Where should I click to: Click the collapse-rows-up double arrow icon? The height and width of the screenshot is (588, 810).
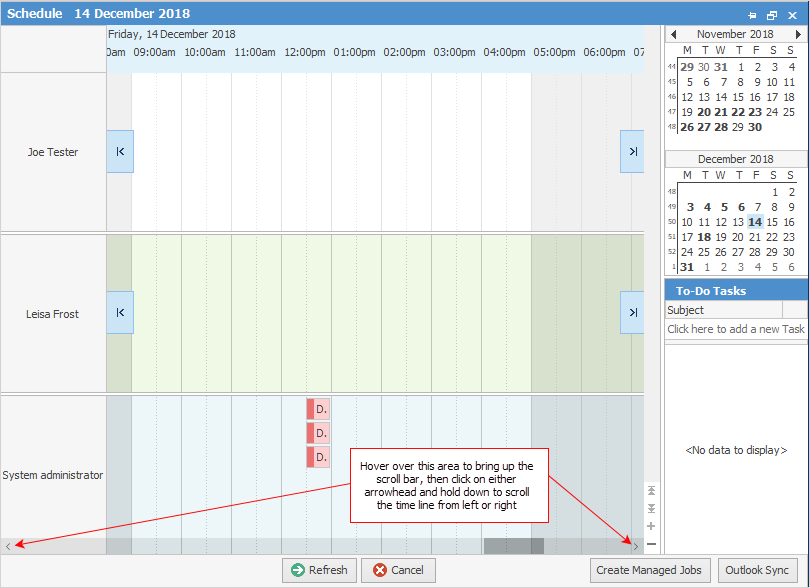(651, 491)
